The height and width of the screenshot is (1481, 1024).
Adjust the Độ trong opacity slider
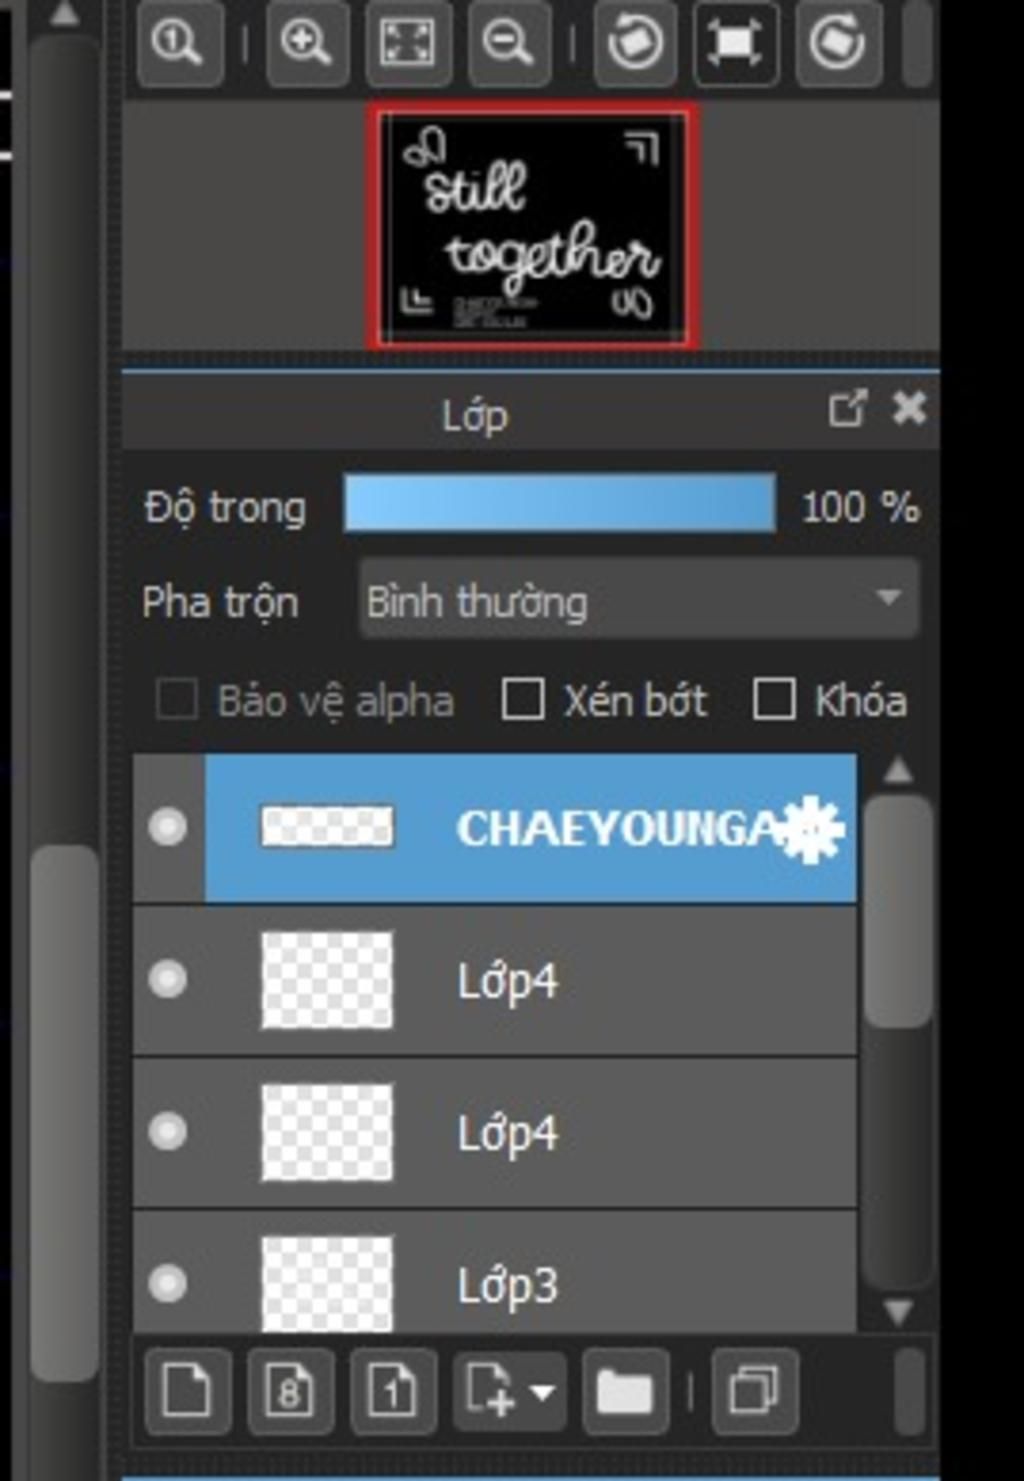[560, 504]
